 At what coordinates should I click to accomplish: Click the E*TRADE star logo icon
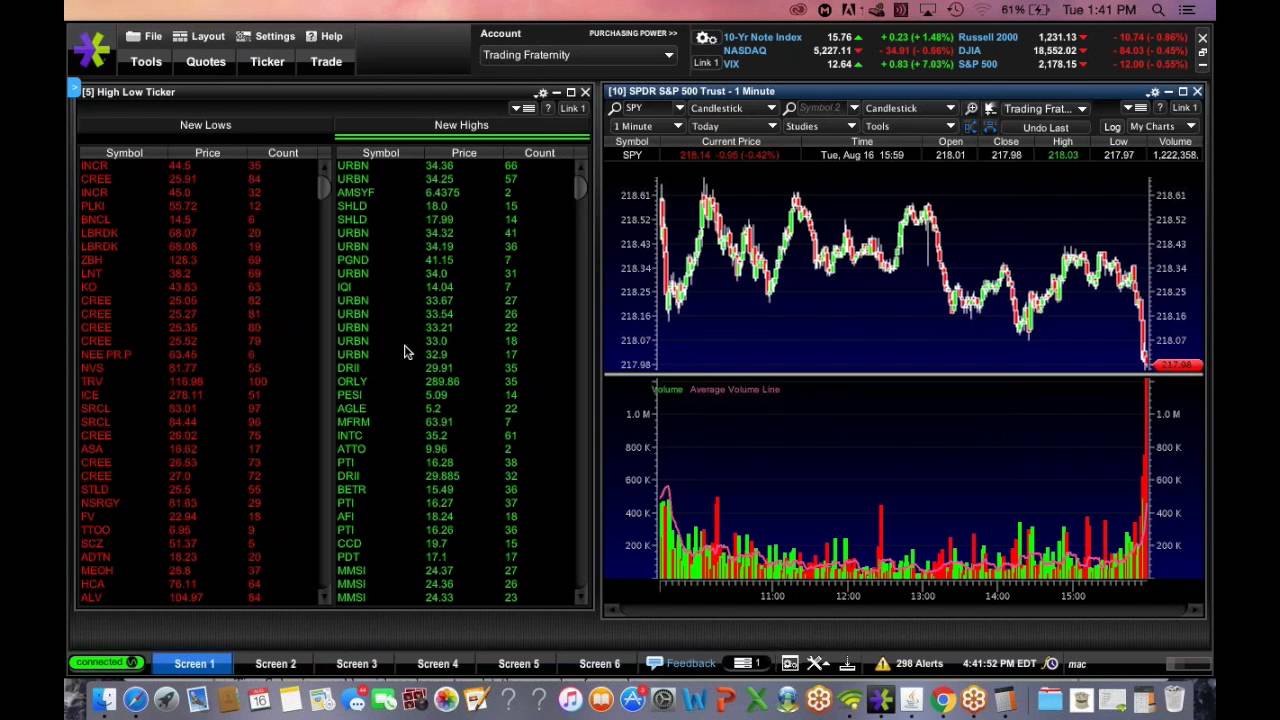[x=92, y=49]
